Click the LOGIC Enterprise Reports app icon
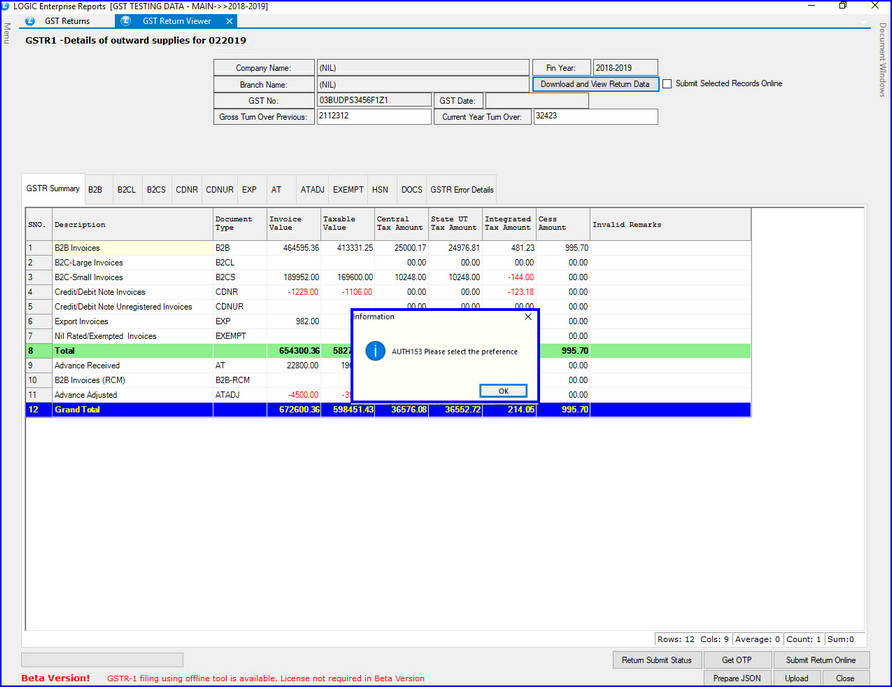892x687 pixels. (6, 6)
